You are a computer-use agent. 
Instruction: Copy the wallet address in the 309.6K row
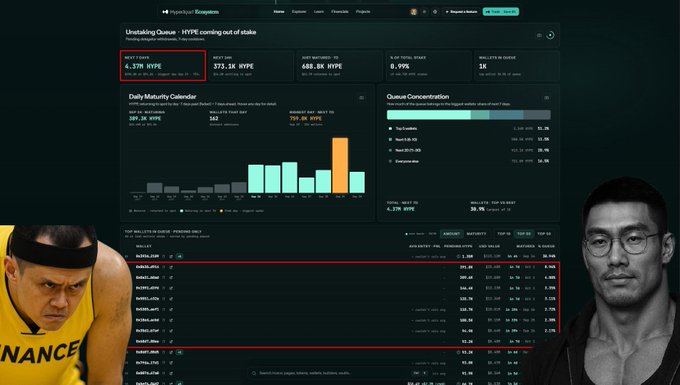(164, 277)
